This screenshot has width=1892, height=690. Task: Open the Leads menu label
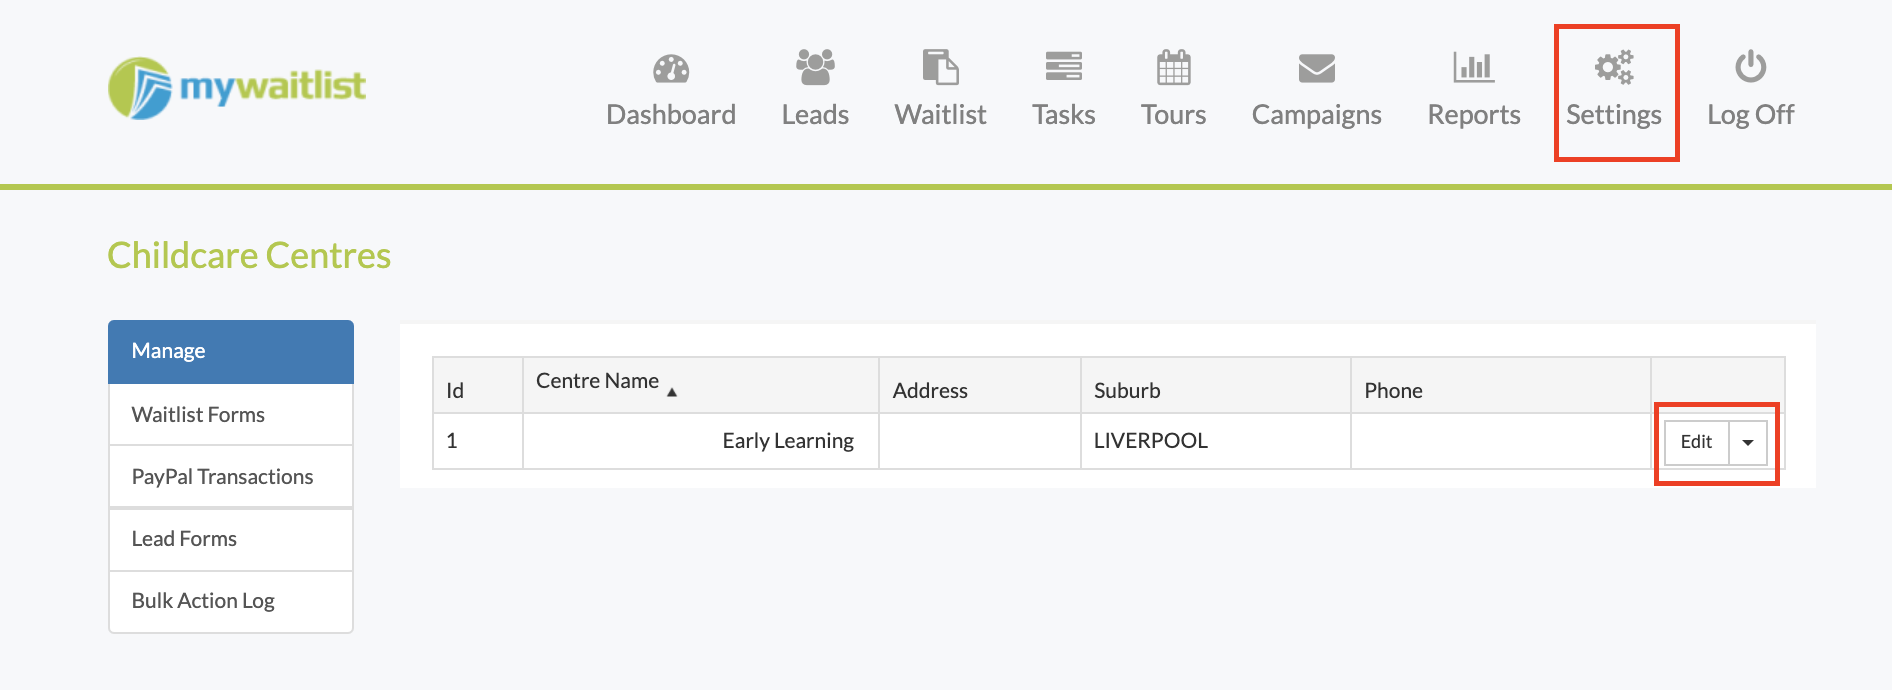tap(815, 115)
